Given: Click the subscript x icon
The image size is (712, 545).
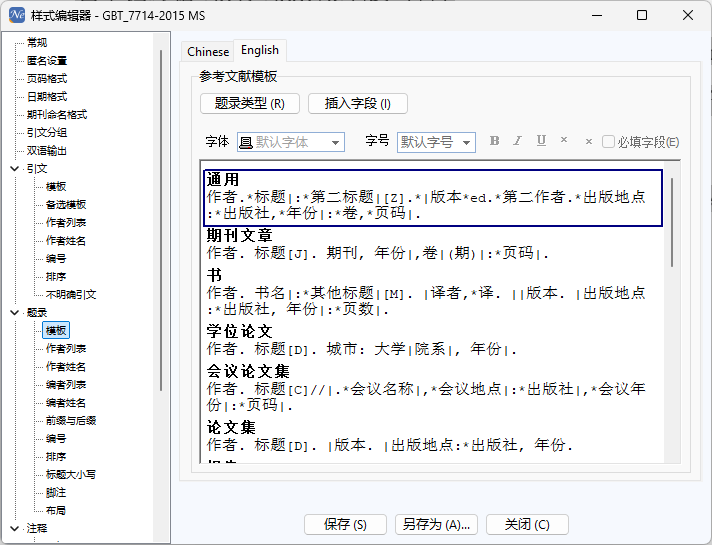Looking at the screenshot, I should coord(588,142).
